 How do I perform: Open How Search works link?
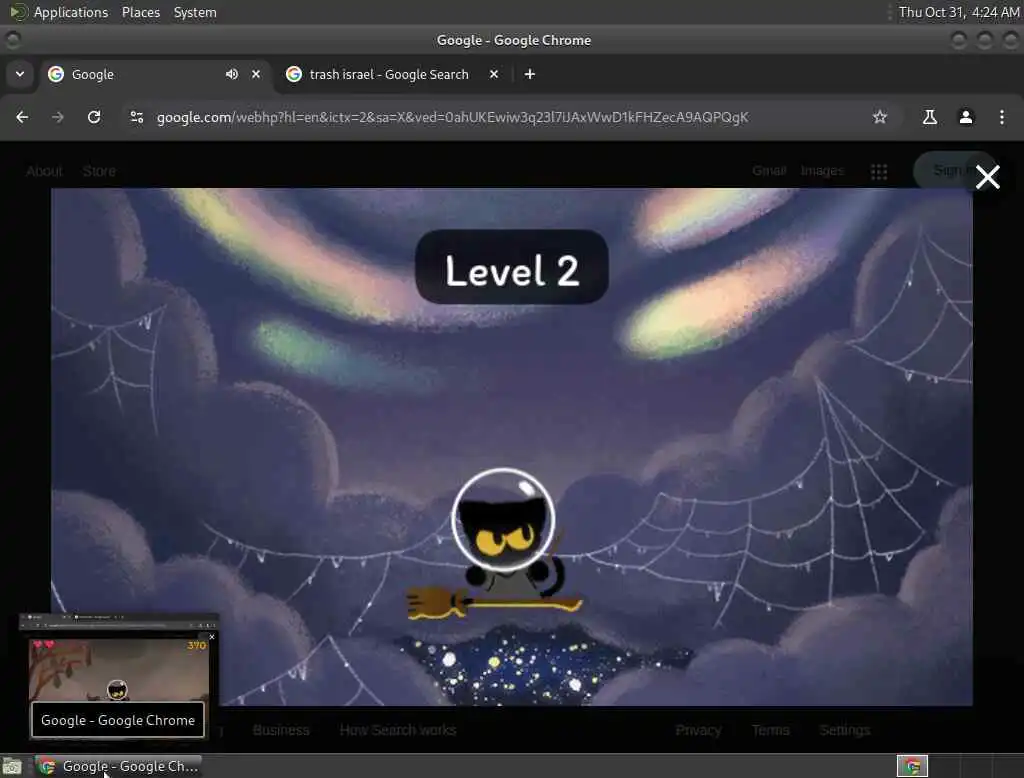398,730
